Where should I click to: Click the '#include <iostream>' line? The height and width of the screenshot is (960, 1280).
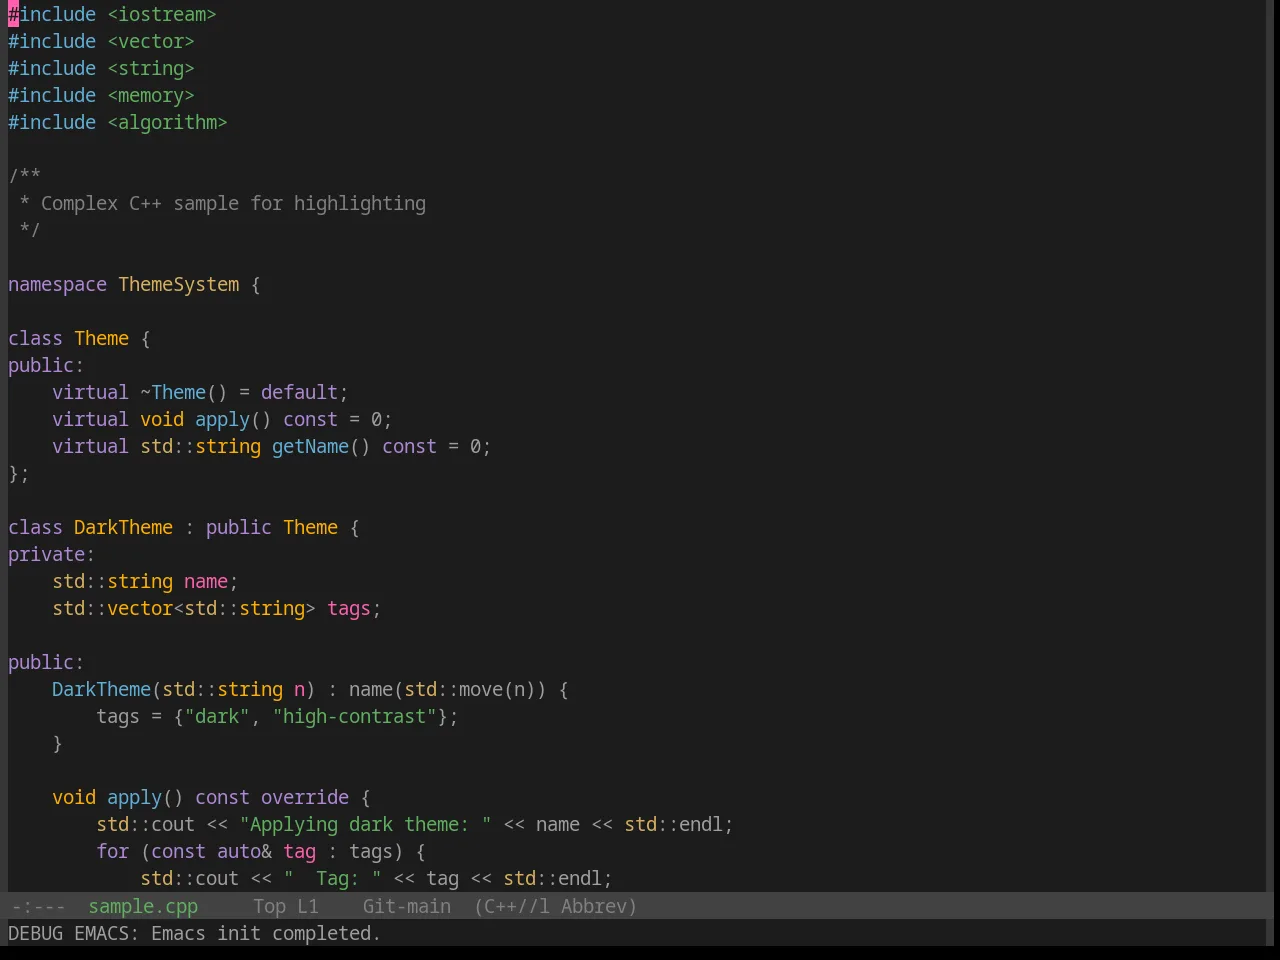(x=112, y=14)
